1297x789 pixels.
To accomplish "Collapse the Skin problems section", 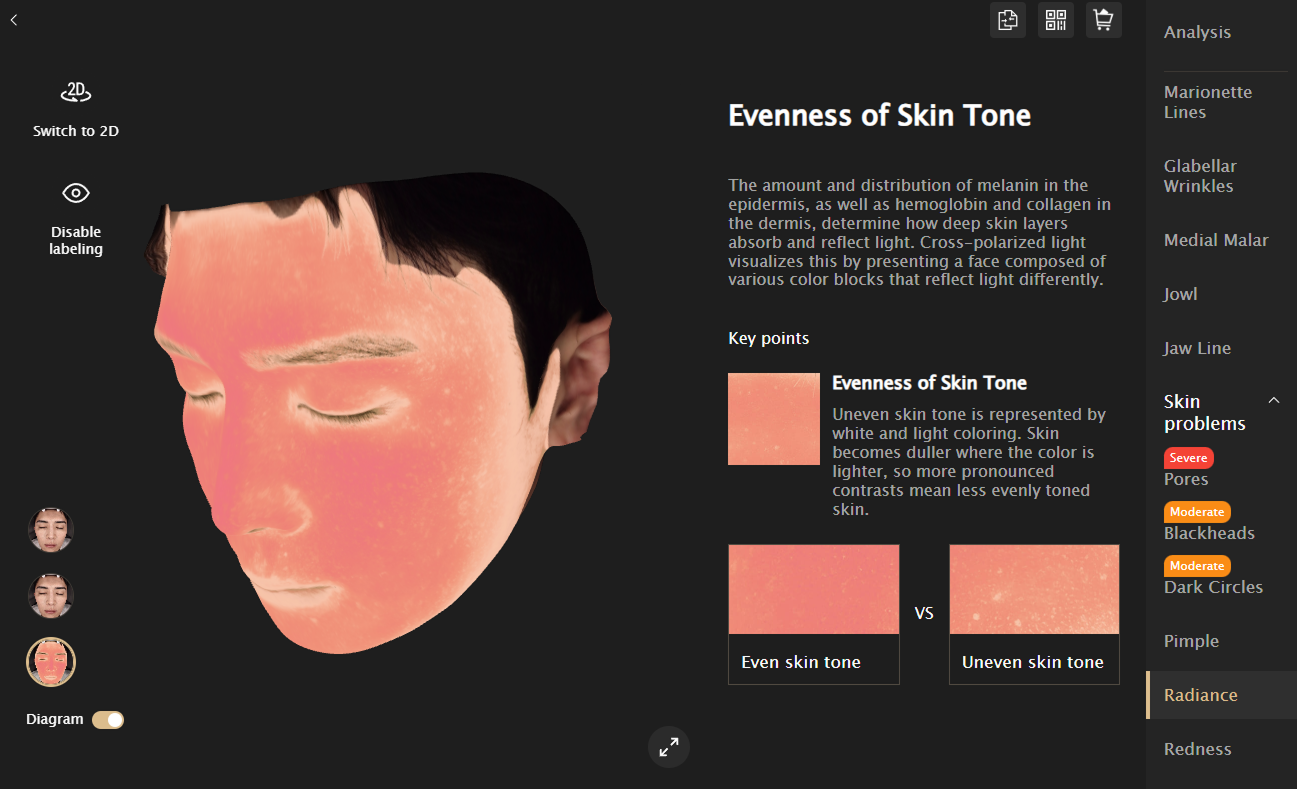I will [x=1274, y=401].
